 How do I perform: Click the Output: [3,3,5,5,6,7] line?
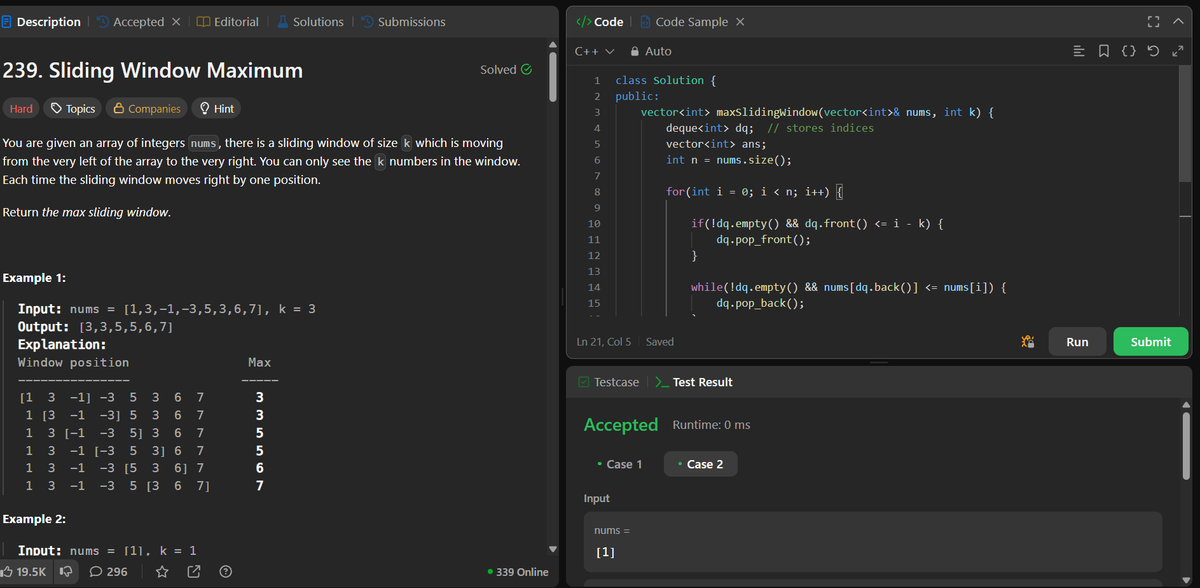click(x=96, y=327)
